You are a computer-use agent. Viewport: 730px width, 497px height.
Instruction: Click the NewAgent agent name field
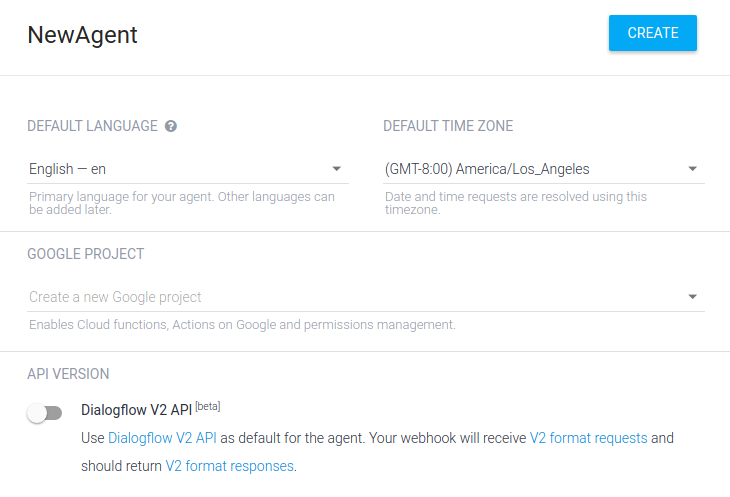coord(83,35)
